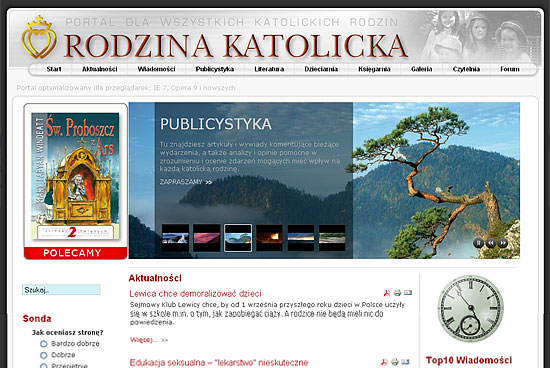Select the Dobrze poll option
Screen dimensions: 550x368
[43, 355]
